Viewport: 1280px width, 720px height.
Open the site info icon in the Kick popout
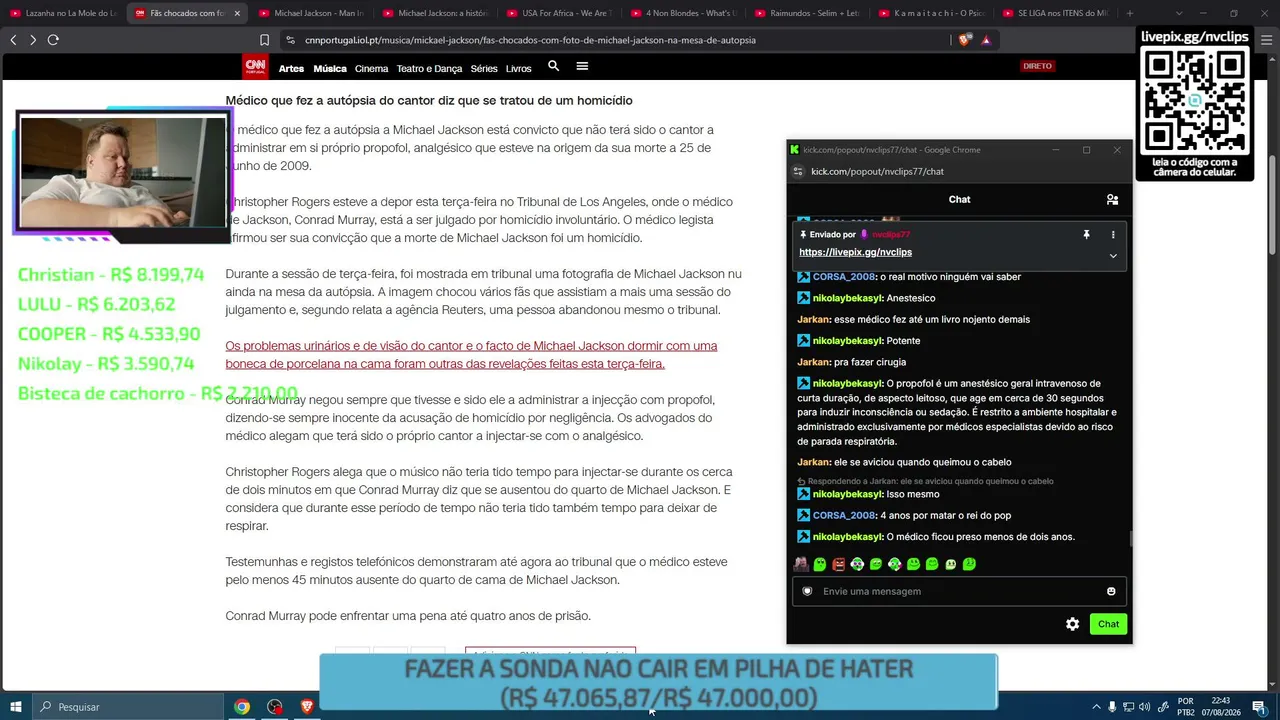point(798,171)
